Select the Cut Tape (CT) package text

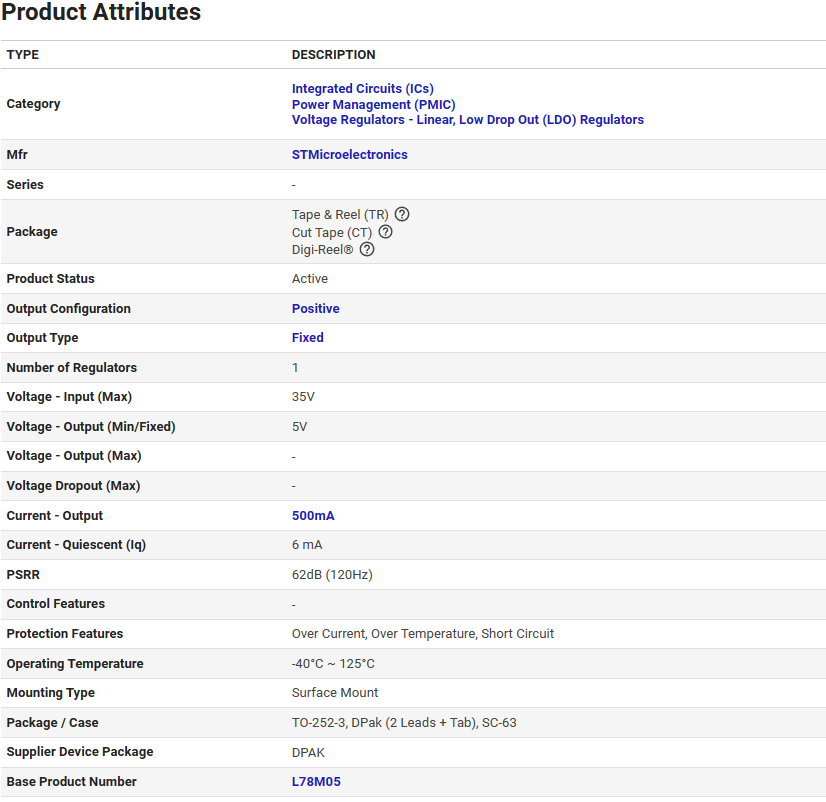pyautogui.click(x=331, y=233)
